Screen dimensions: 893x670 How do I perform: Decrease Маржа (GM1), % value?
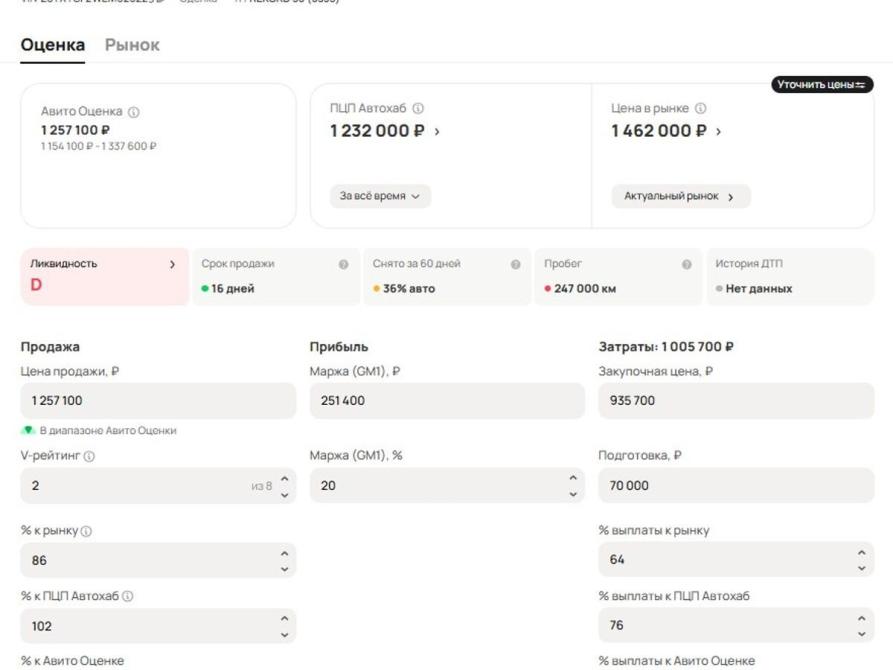(573, 494)
